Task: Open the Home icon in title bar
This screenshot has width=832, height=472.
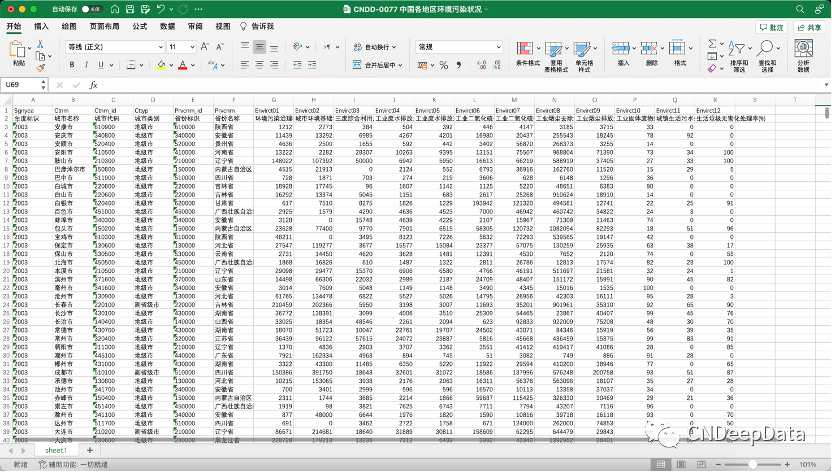Action: (x=115, y=9)
